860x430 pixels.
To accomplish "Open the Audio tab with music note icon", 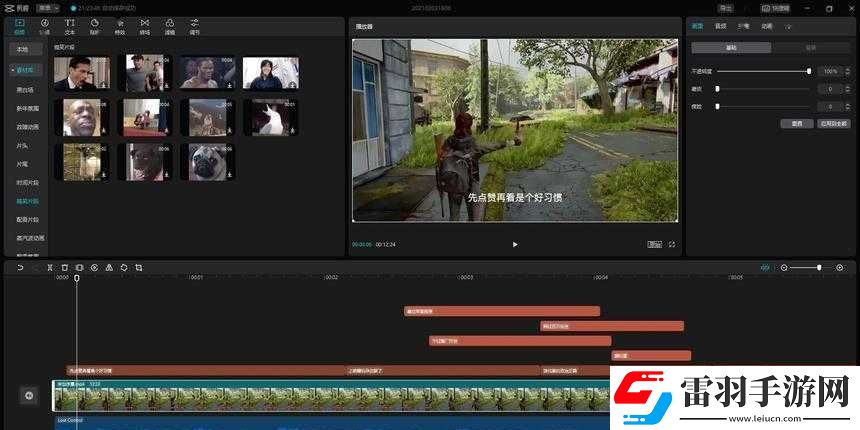I will [x=45, y=26].
